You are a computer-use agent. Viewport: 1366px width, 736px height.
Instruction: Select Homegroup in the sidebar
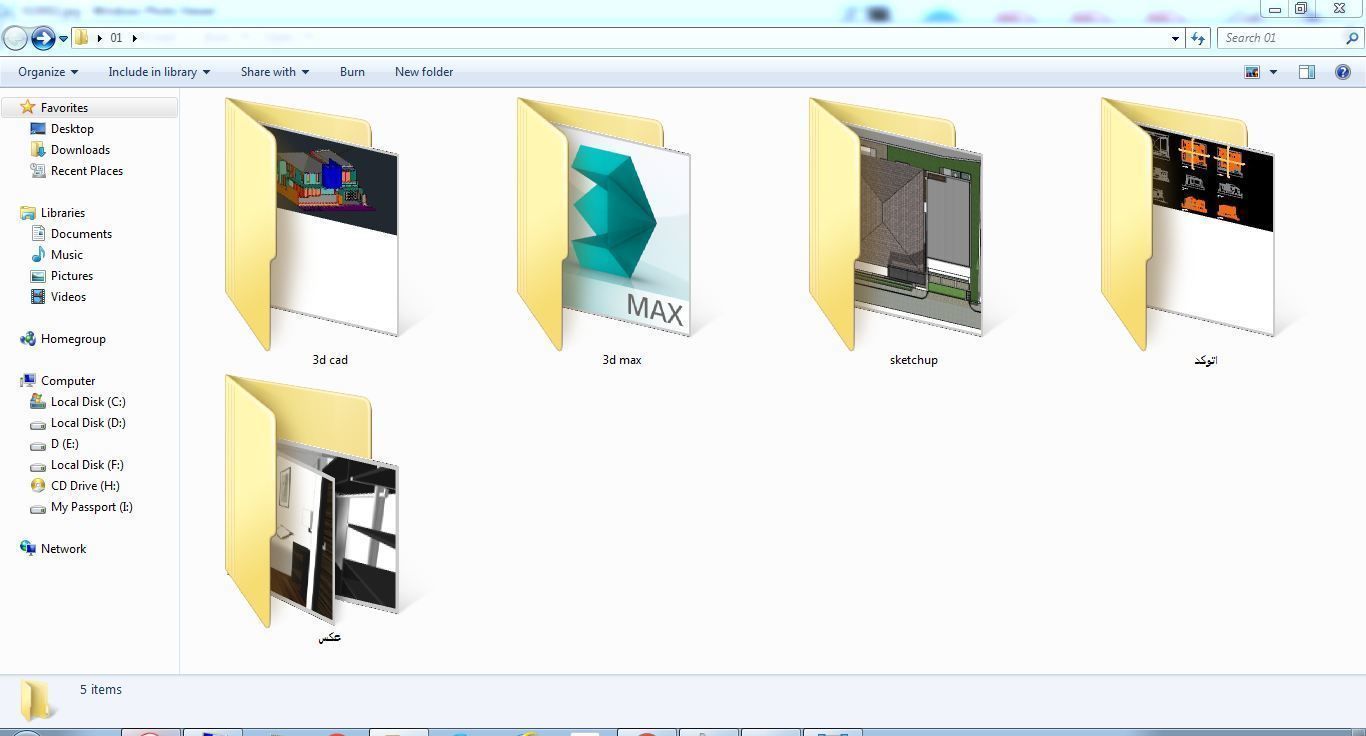coord(73,339)
